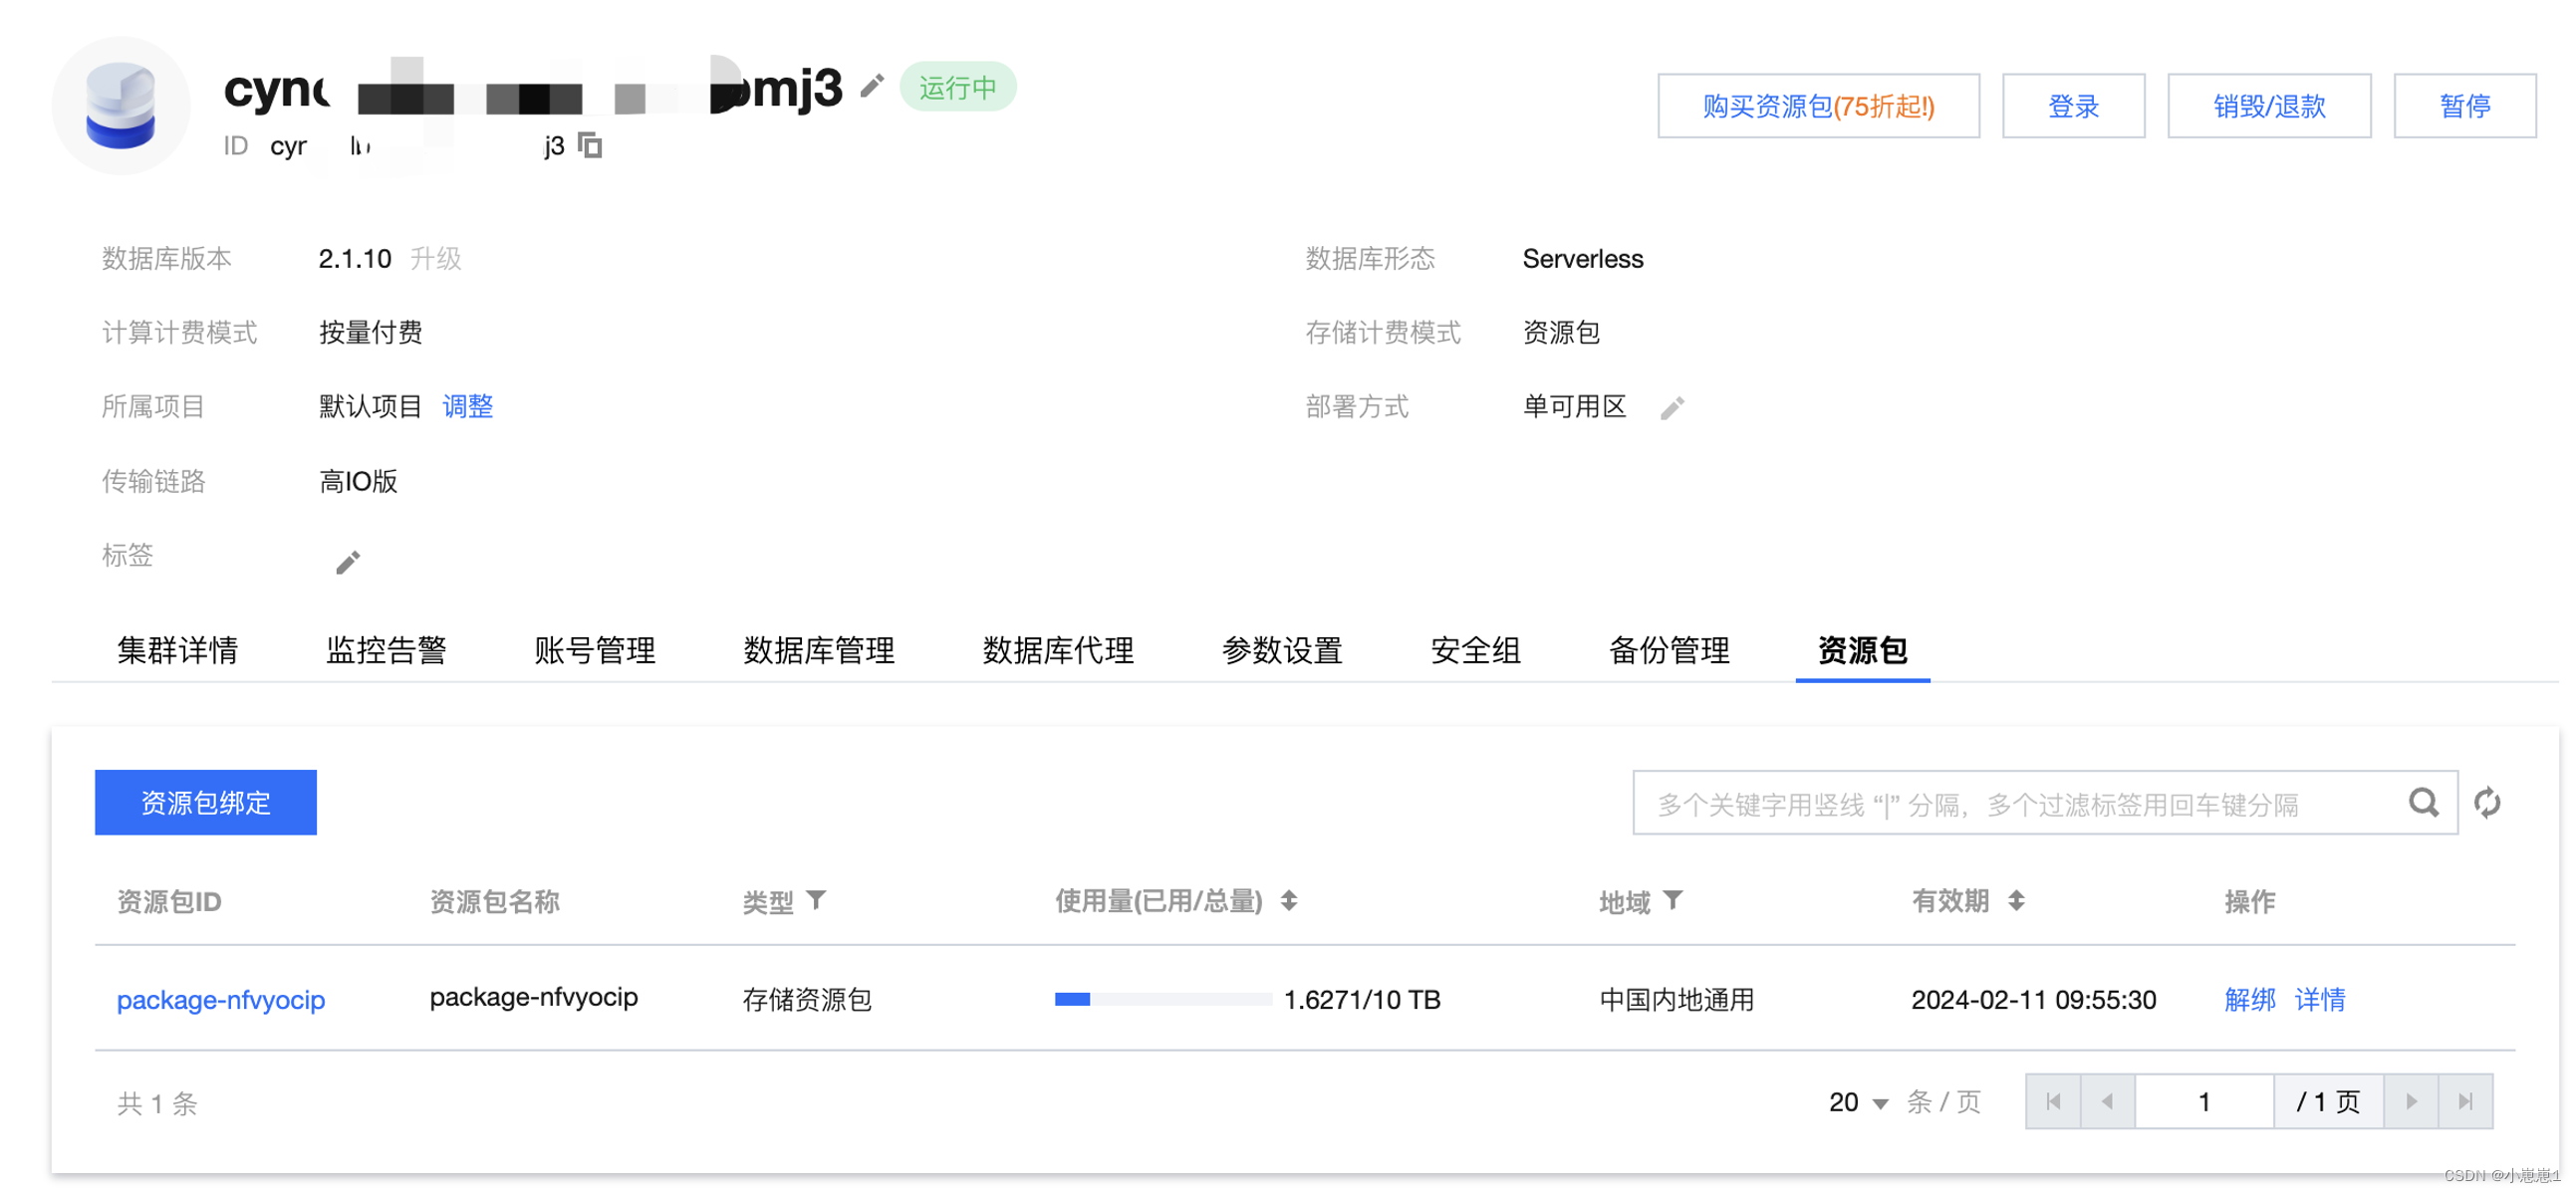Screen dimensions: 2576x1193
Task: Click type cell 存储资源包
Action: pos(806,998)
